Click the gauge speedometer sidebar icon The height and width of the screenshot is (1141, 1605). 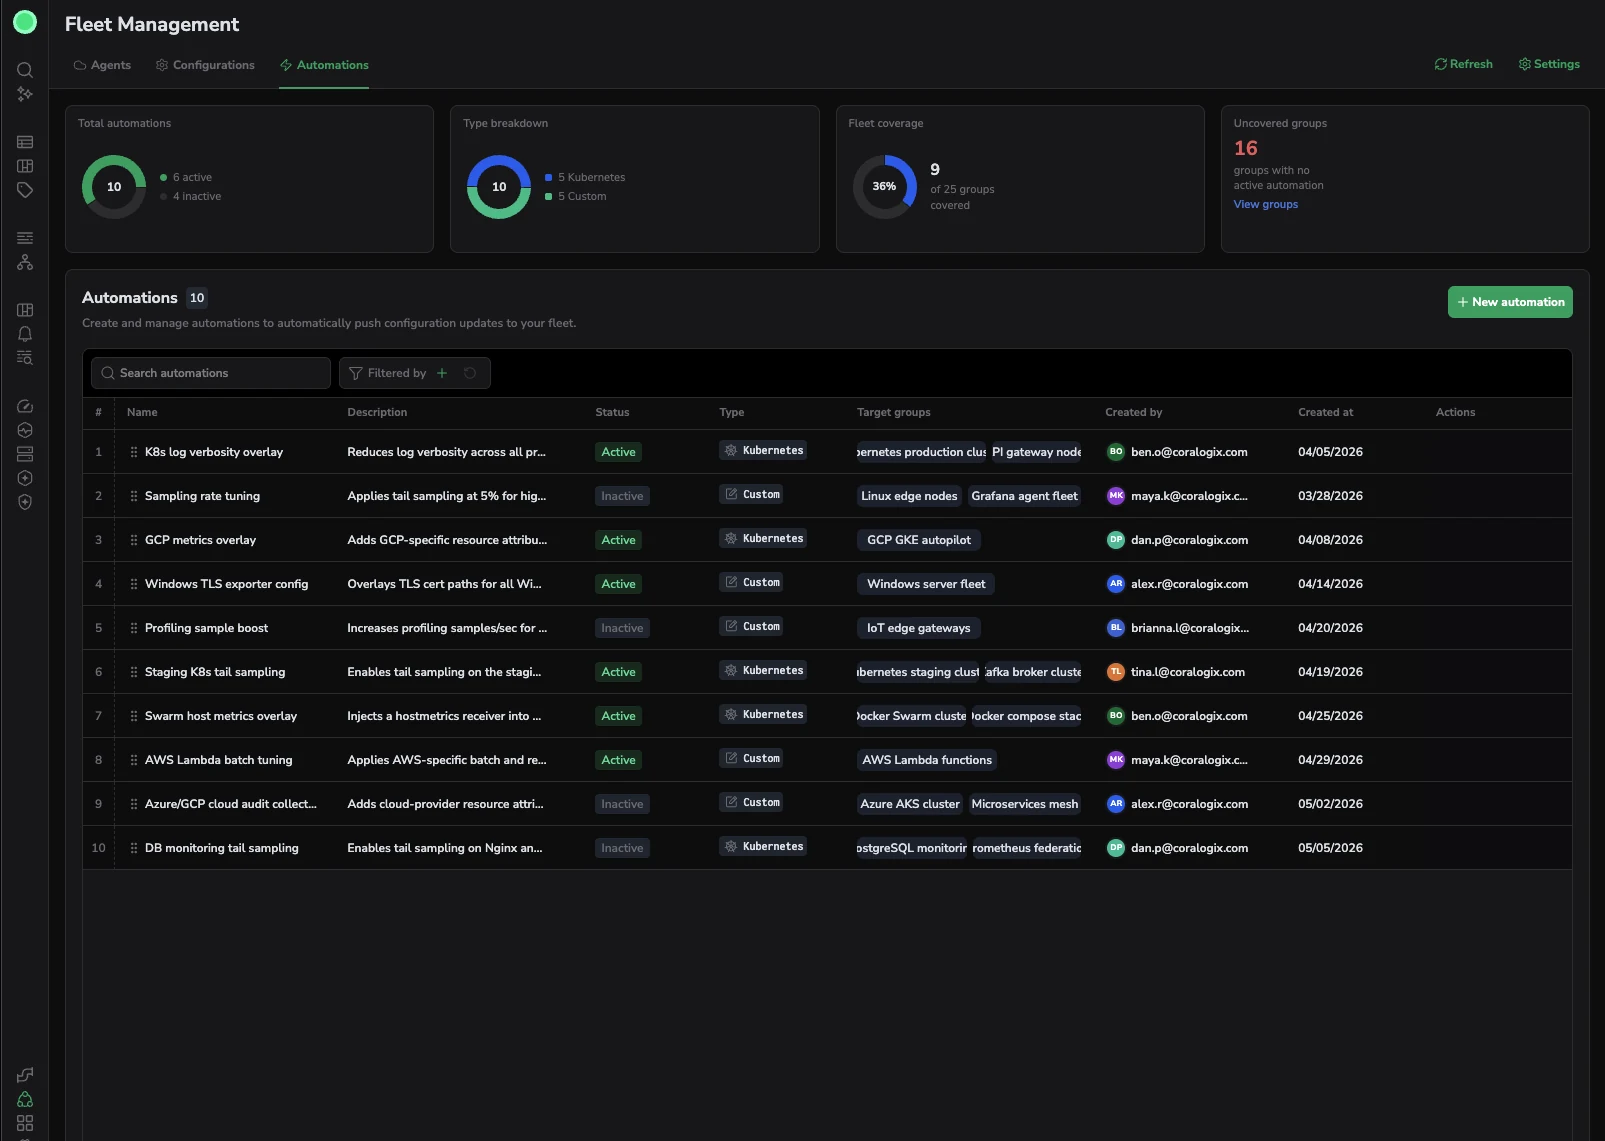(25, 406)
